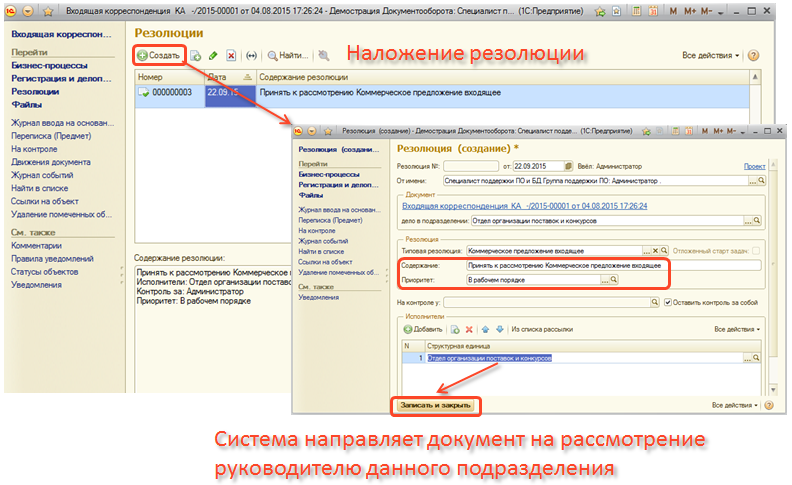This screenshot has width=792, height=485.
Task: Open Найти search in Резолюции toolbar
Action: [x=287, y=56]
